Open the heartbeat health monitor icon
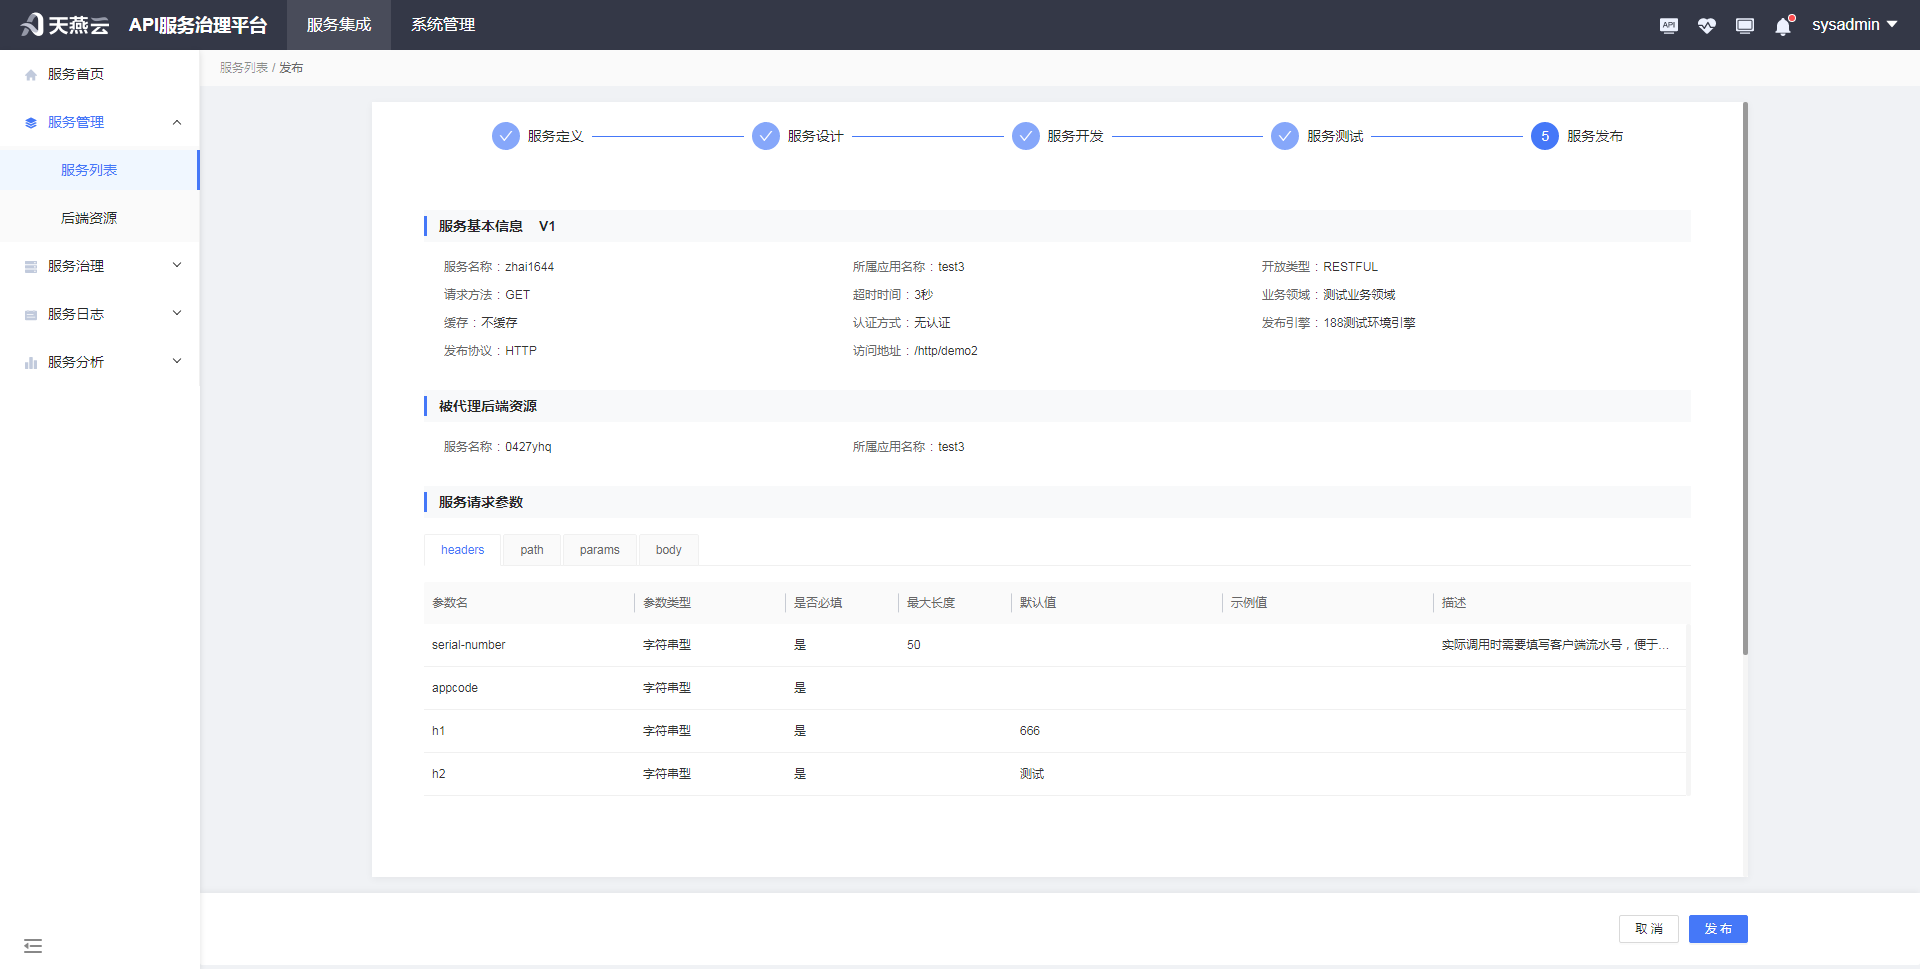 pyautogui.click(x=1706, y=26)
